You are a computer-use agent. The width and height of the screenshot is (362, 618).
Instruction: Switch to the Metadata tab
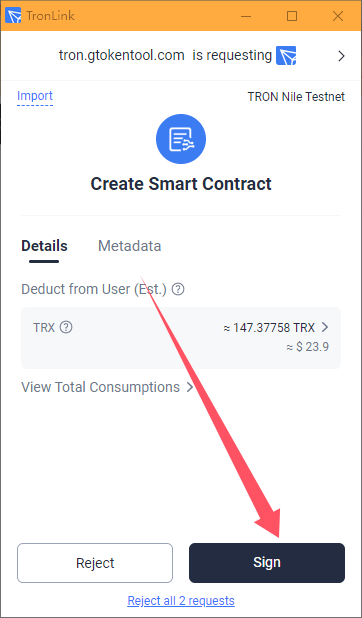tap(129, 246)
